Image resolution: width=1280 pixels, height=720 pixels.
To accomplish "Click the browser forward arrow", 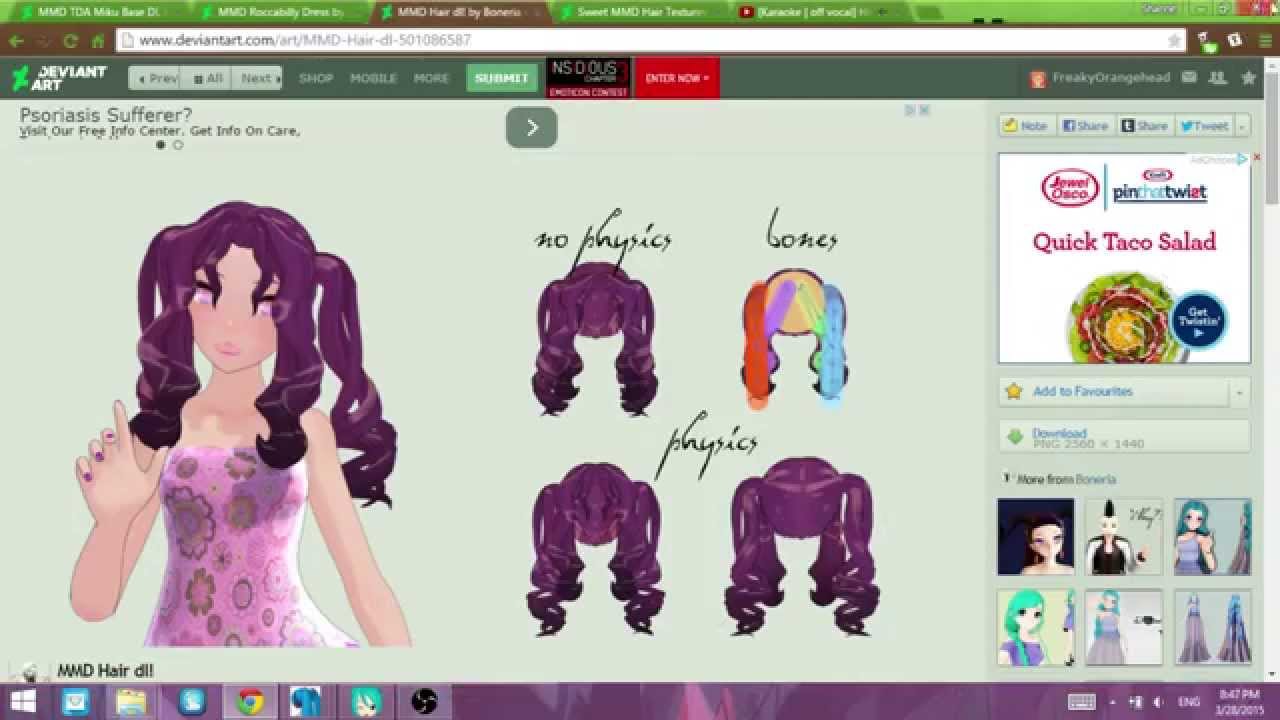I will [x=43, y=41].
